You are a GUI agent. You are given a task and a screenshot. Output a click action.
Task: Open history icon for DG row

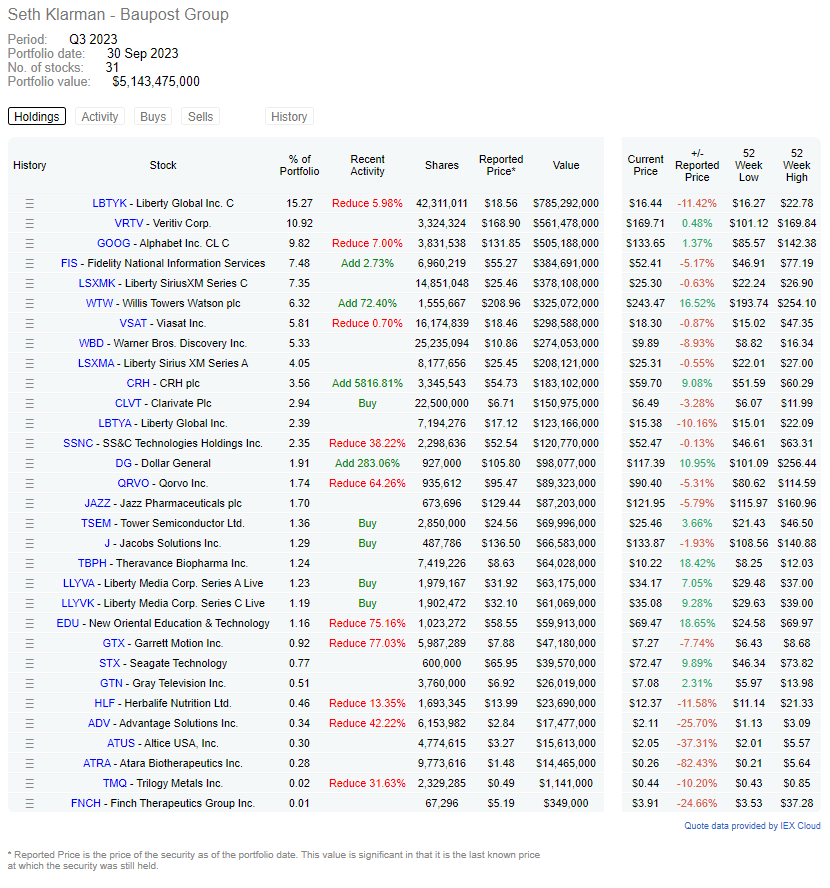click(29, 464)
